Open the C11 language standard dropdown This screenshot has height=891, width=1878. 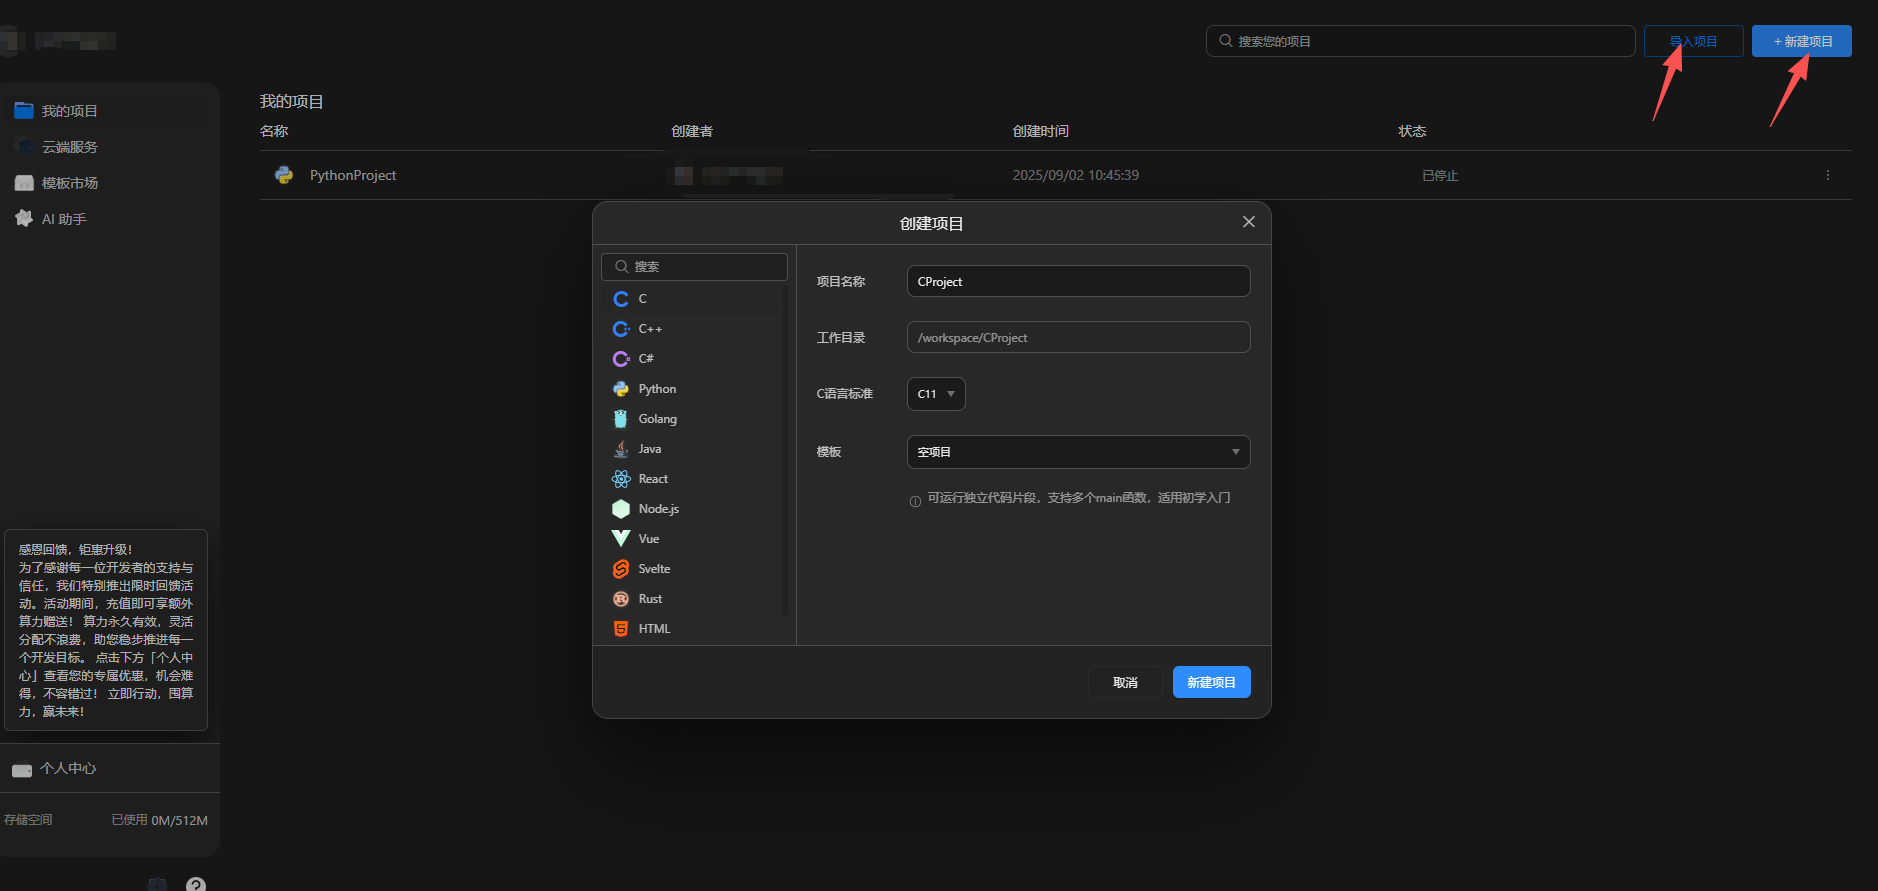tap(936, 394)
